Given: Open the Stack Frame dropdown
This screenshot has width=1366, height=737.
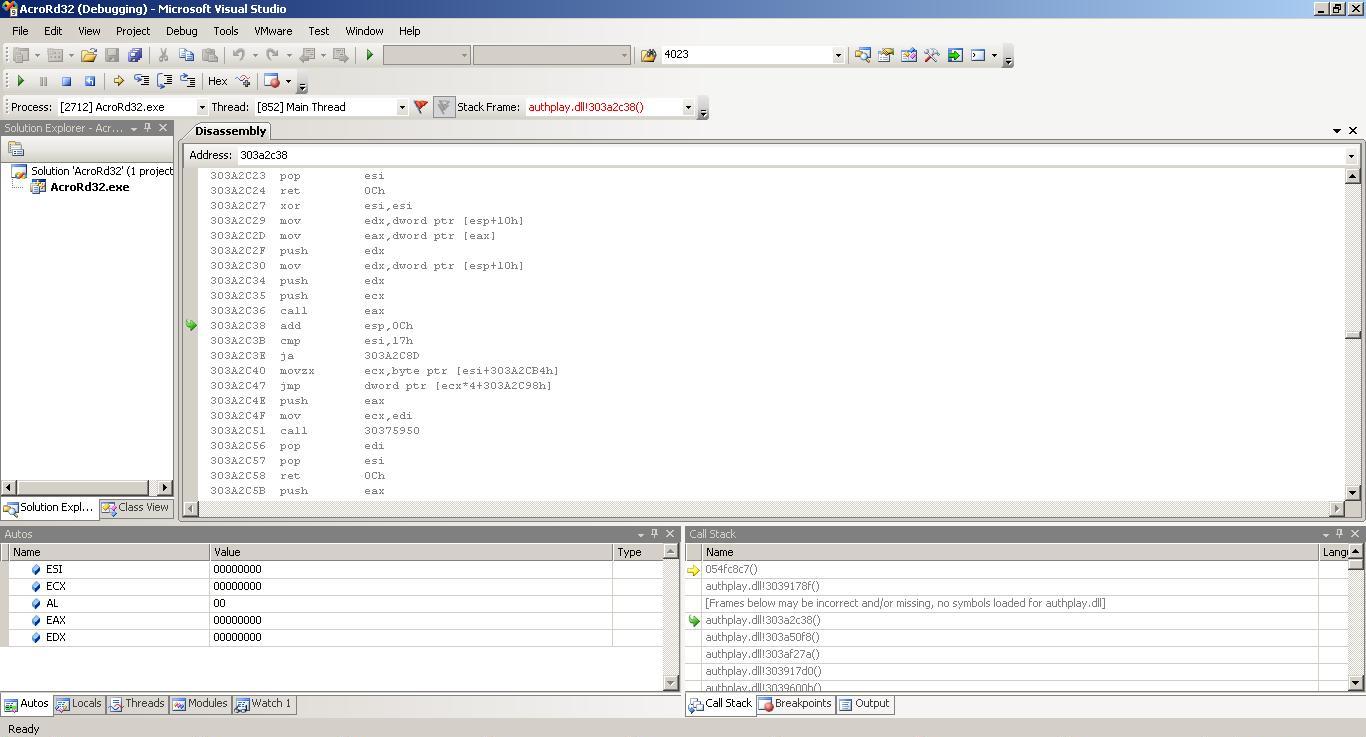Looking at the screenshot, I should 688,107.
